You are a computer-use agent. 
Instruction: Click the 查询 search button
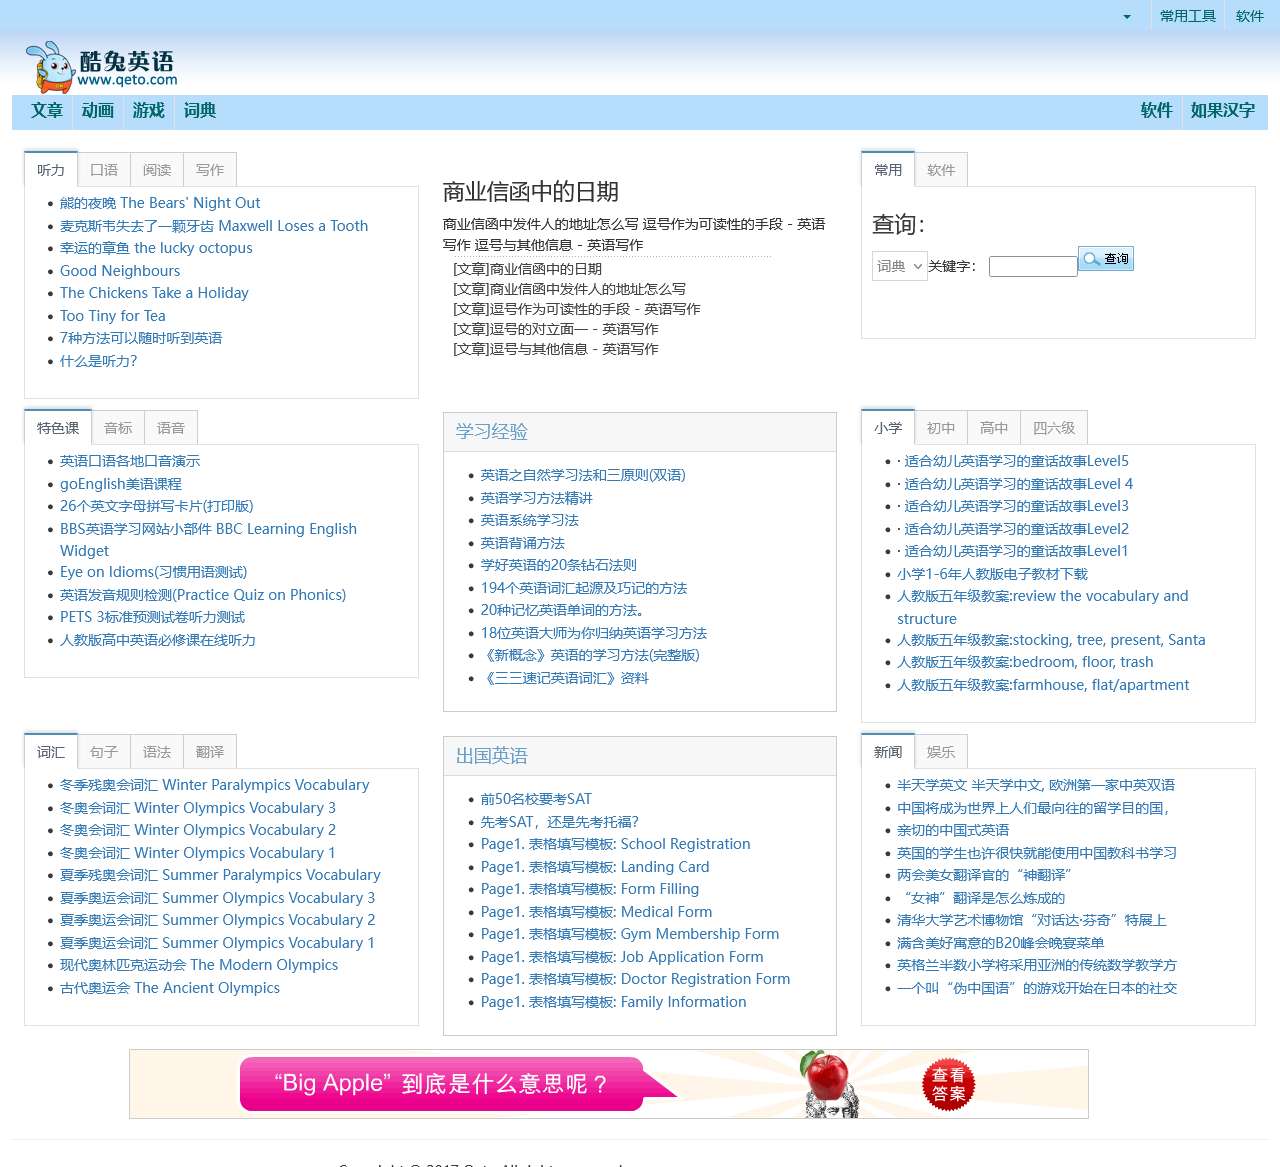(x=1106, y=259)
